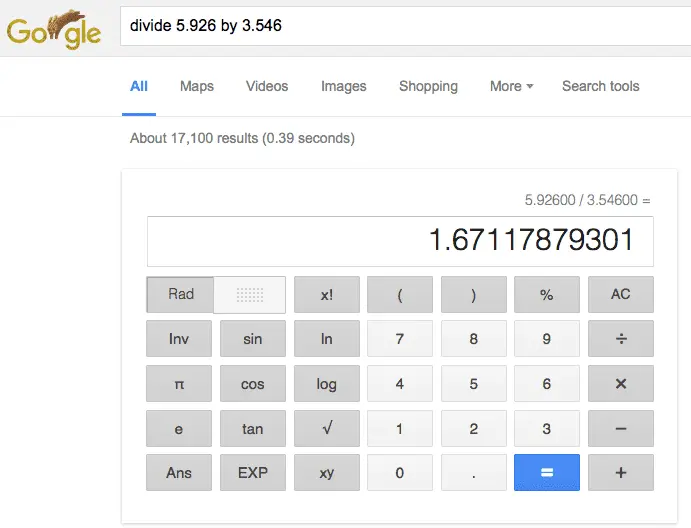Tap the number 7 key
Image resolution: width=691 pixels, height=528 pixels.
400,338
